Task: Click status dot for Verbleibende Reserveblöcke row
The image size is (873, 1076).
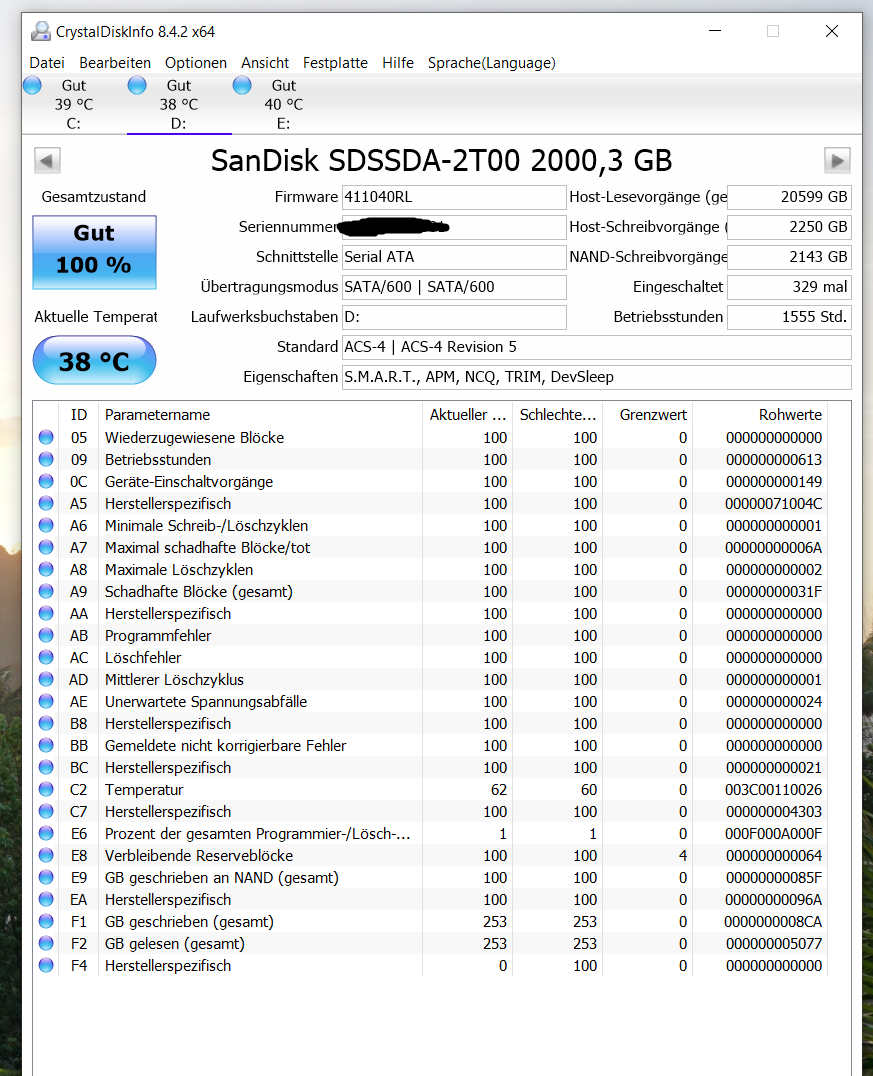Action: point(46,855)
